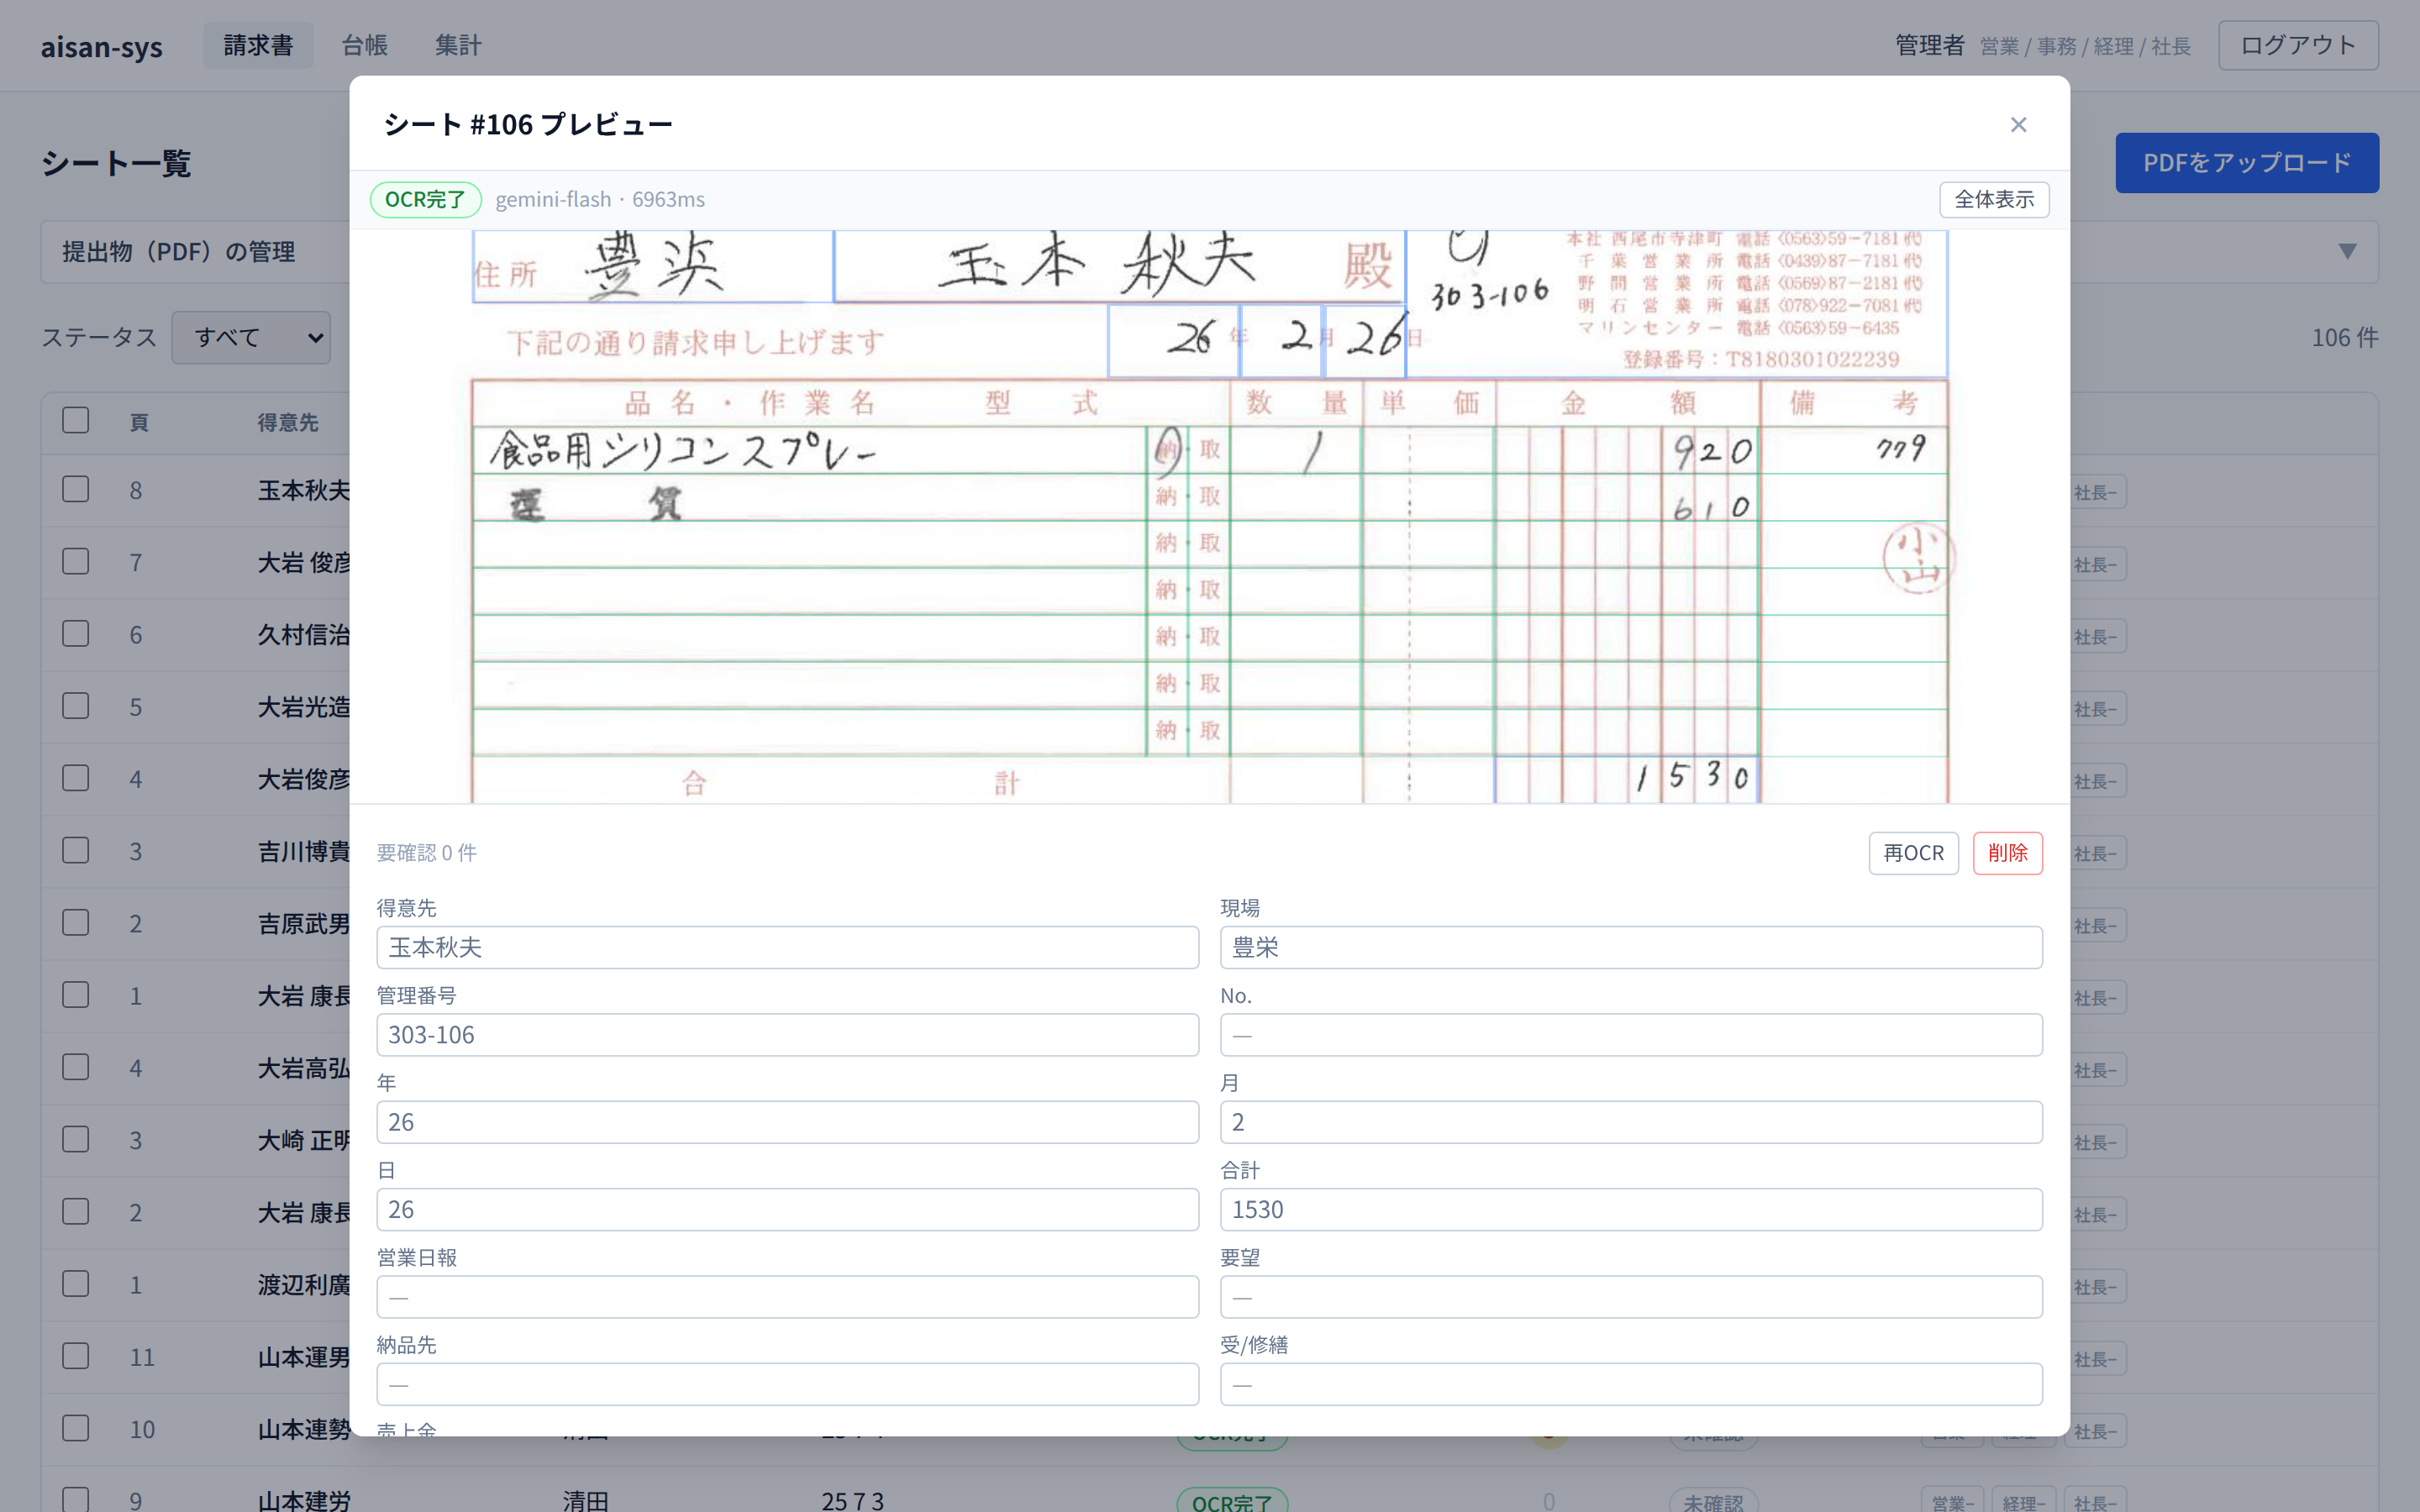Image resolution: width=2420 pixels, height=1512 pixels.
Task: Open the ステータス dropdown showing すべて
Action: (251, 338)
